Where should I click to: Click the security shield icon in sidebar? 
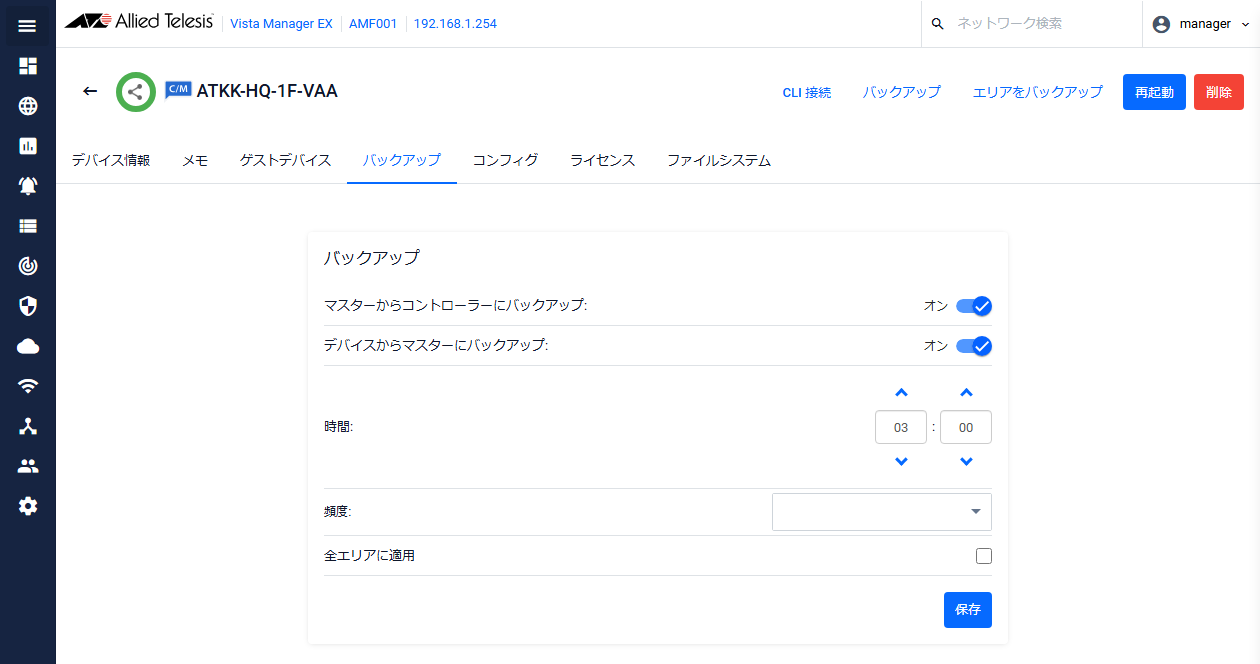coord(27,305)
